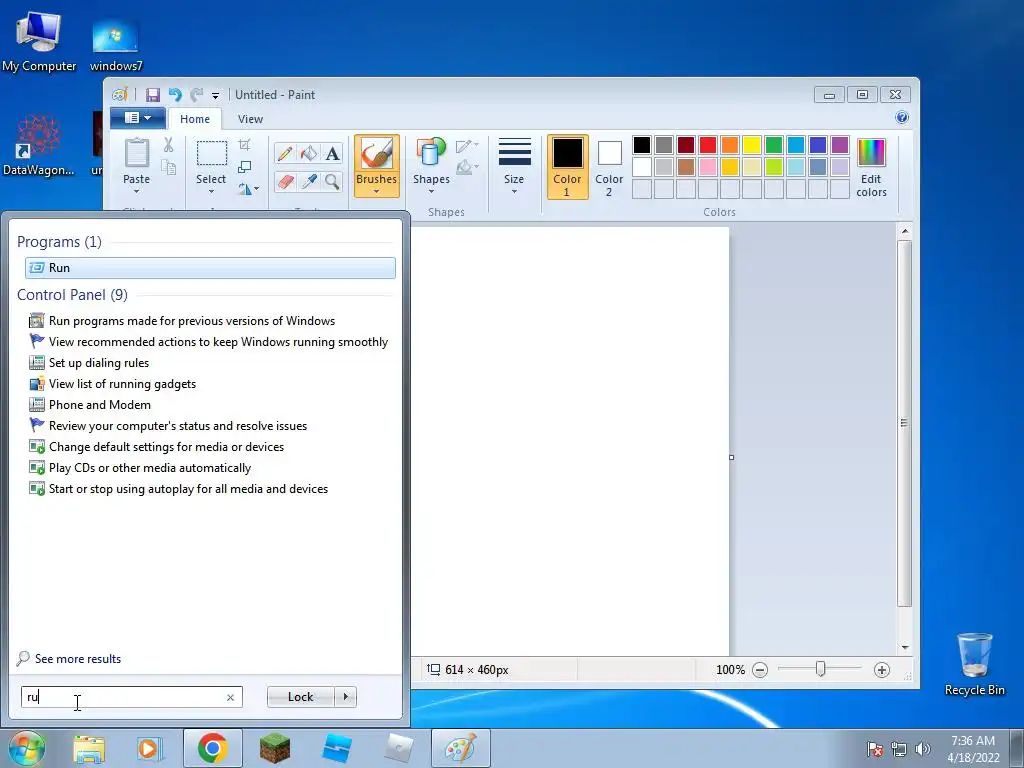Click the Paint icon on the taskbar
Image resolution: width=1024 pixels, height=768 pixels.
[460, 748]
